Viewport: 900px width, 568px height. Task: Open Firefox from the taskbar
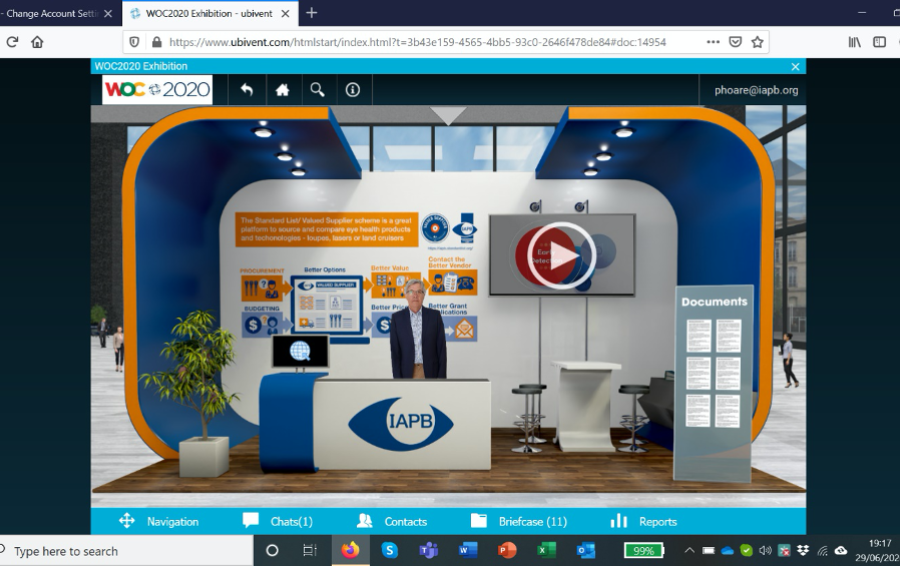click(350, 550)
